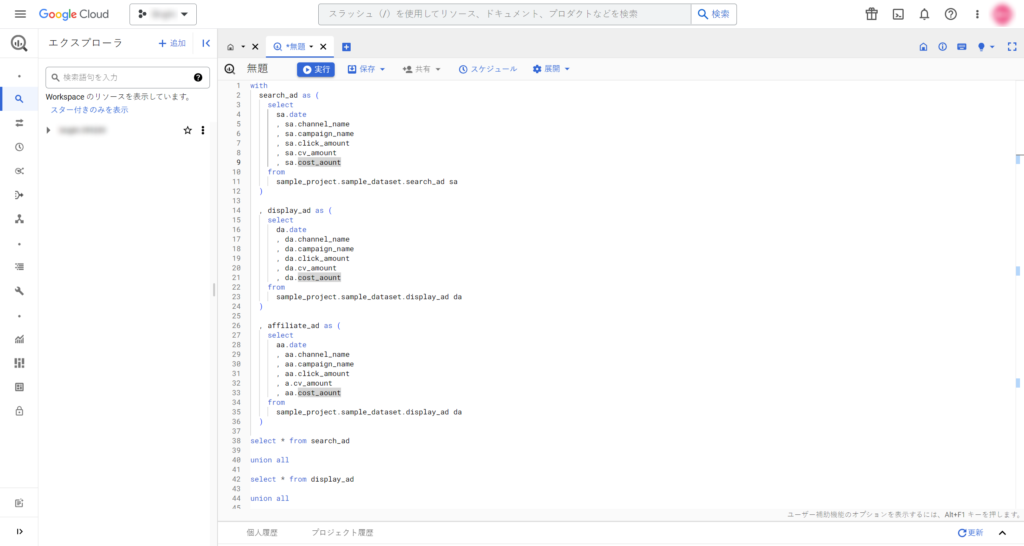Star the project in the explorer

(x=187, y=130)
